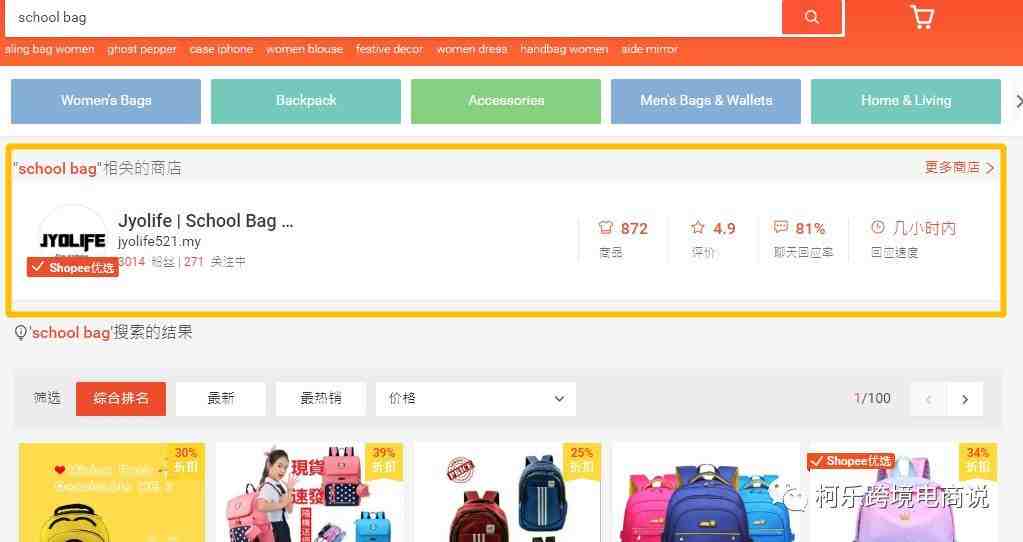Open the pink, blue and cyan backpacks product

click(x=705, y=492)
